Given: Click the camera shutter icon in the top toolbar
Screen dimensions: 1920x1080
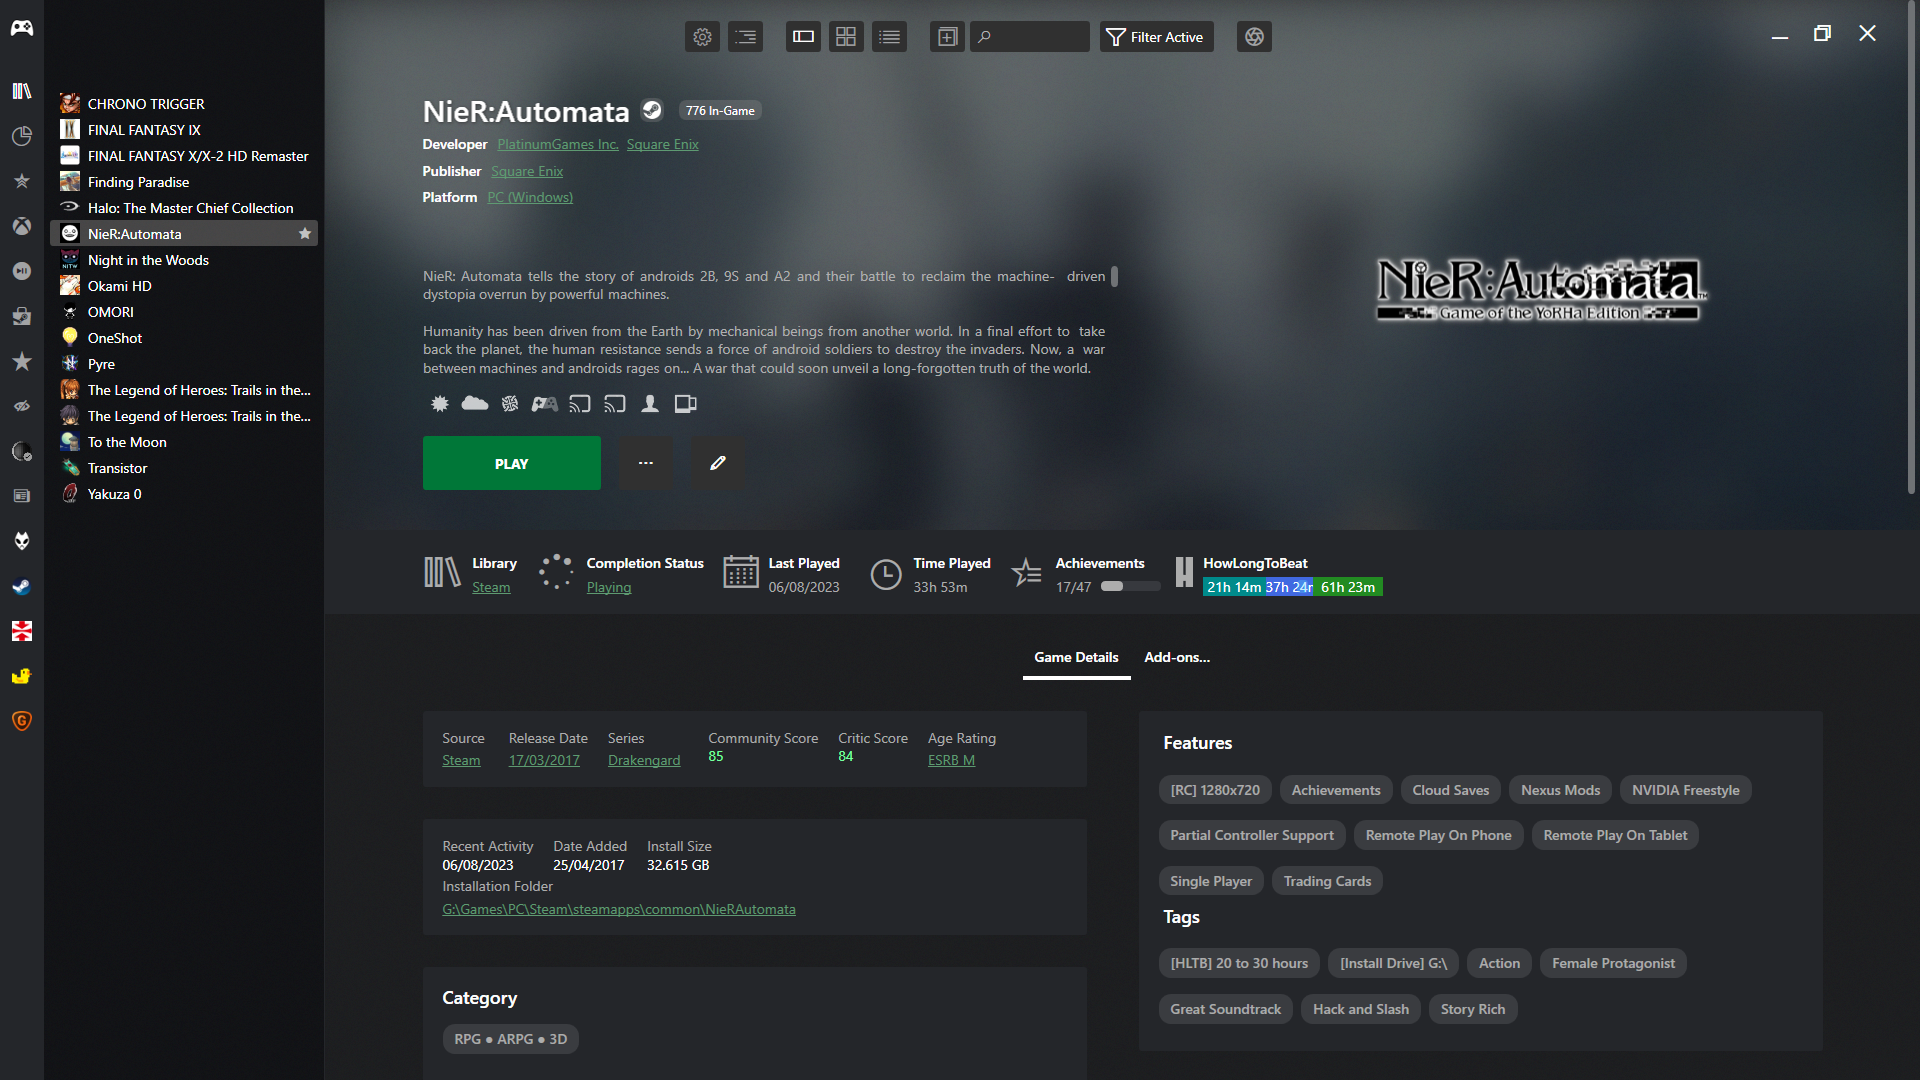Looking at the screenshot, I should click(x=1254, y=37).
